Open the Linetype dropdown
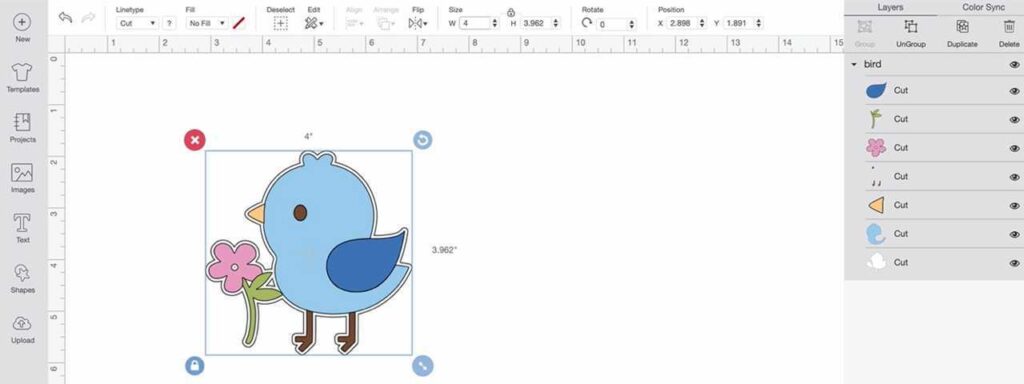 [x=138, y=23]
